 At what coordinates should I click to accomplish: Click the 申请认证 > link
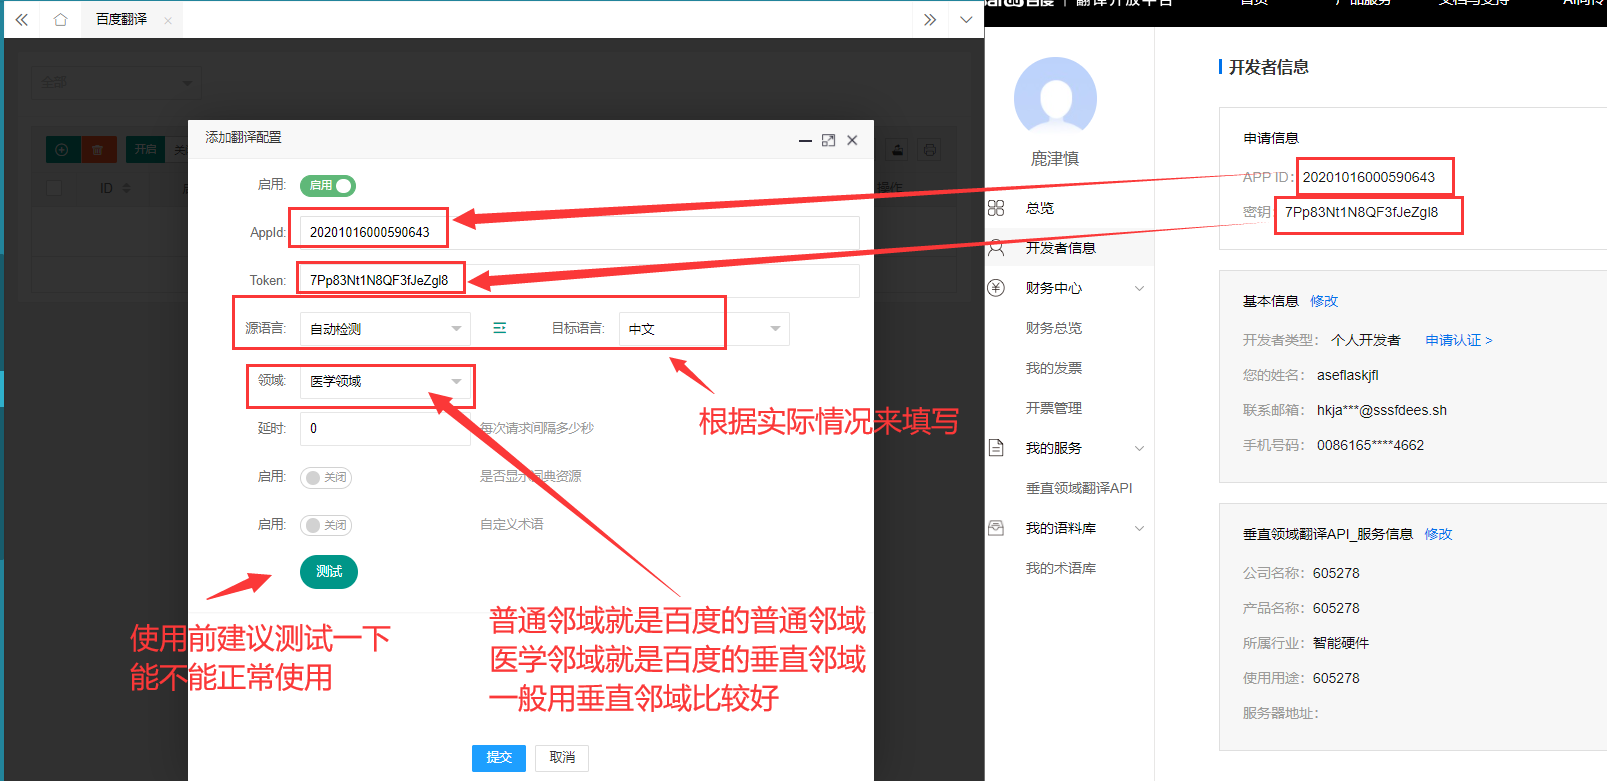point(1459,340)
